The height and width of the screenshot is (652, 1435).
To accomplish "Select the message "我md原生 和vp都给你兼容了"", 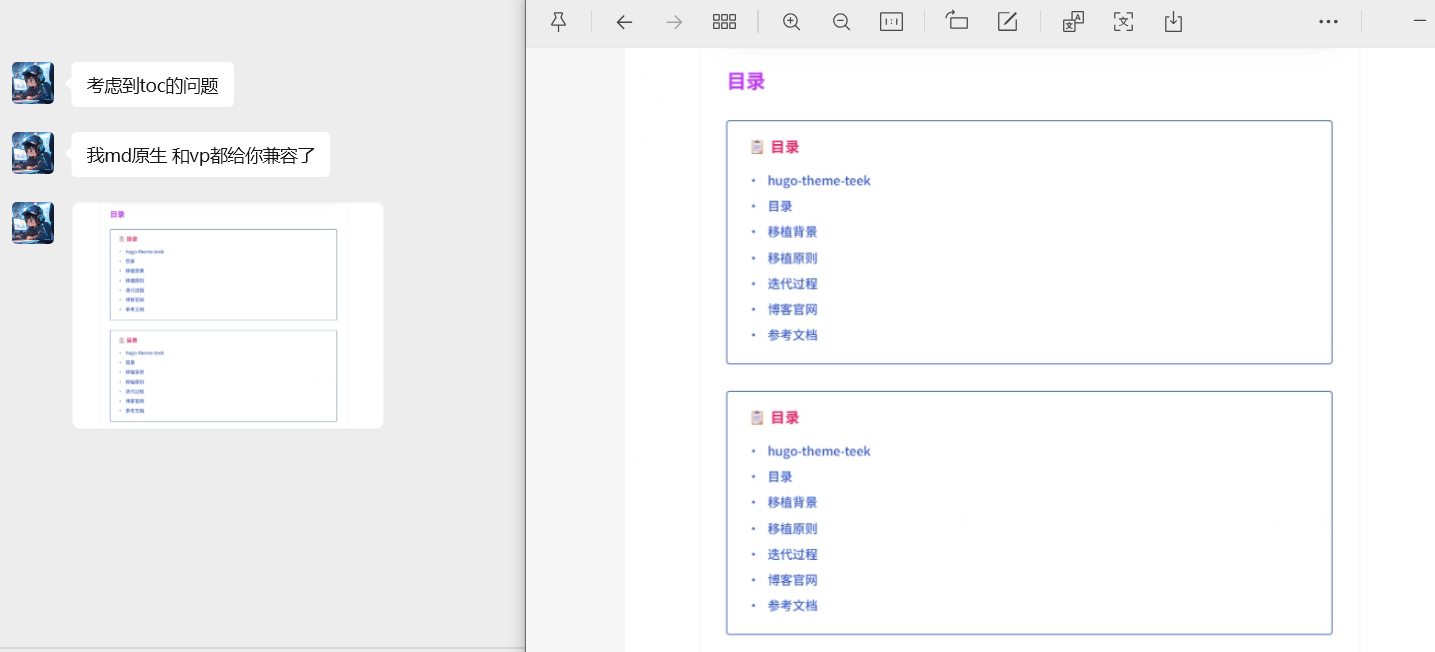I will pyautogui.click(x=201, y=155).
